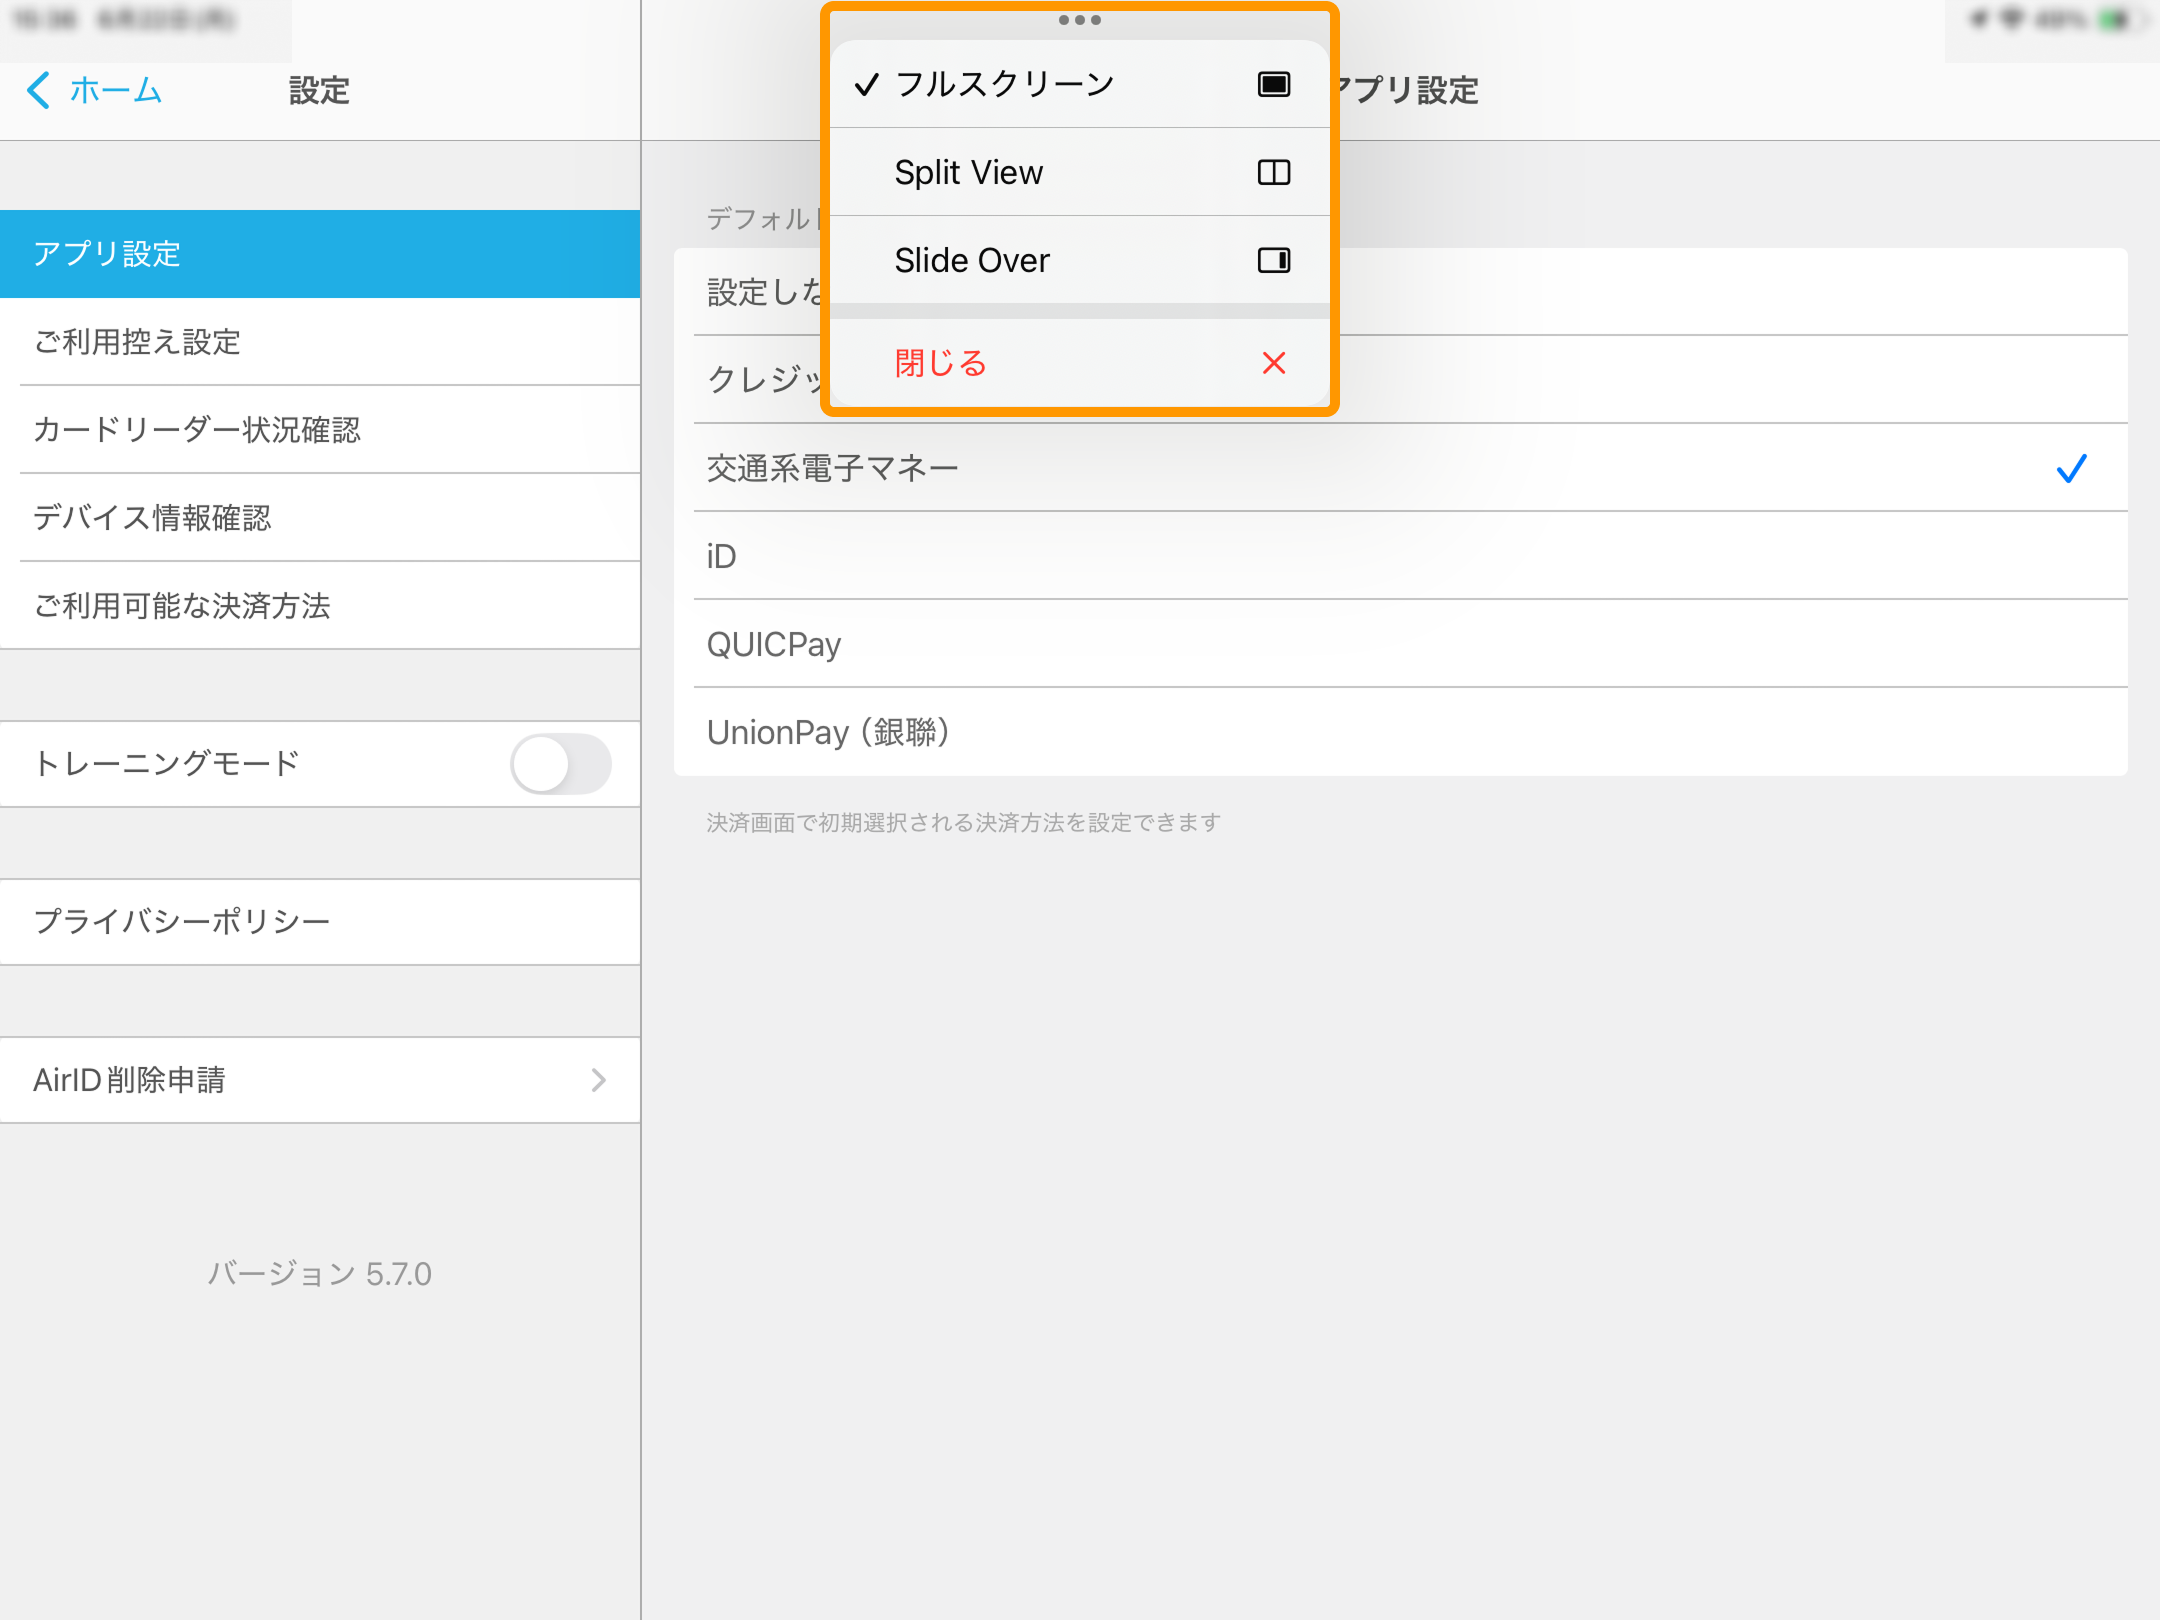Viewport: 2160px width, 1620px height.
Task: Open AirID削除申請
Action: coord(320,1080)
